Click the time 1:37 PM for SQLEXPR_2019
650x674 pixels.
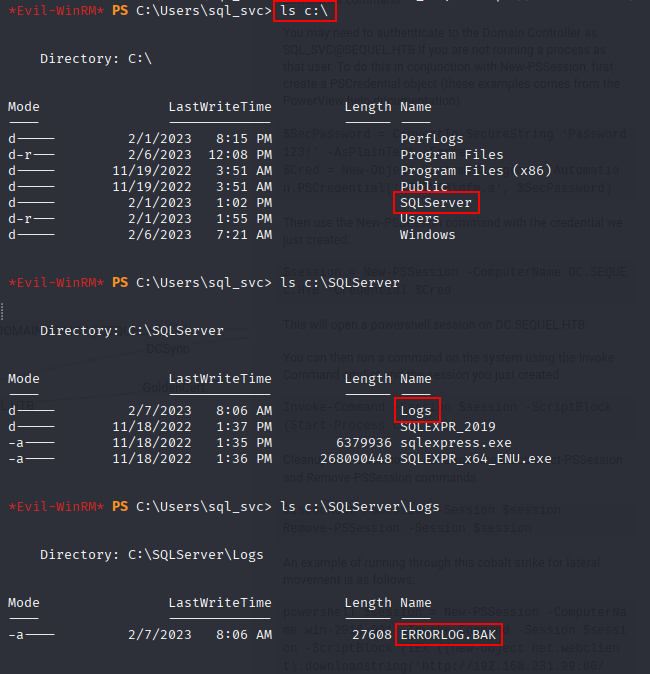coord(244,426)
